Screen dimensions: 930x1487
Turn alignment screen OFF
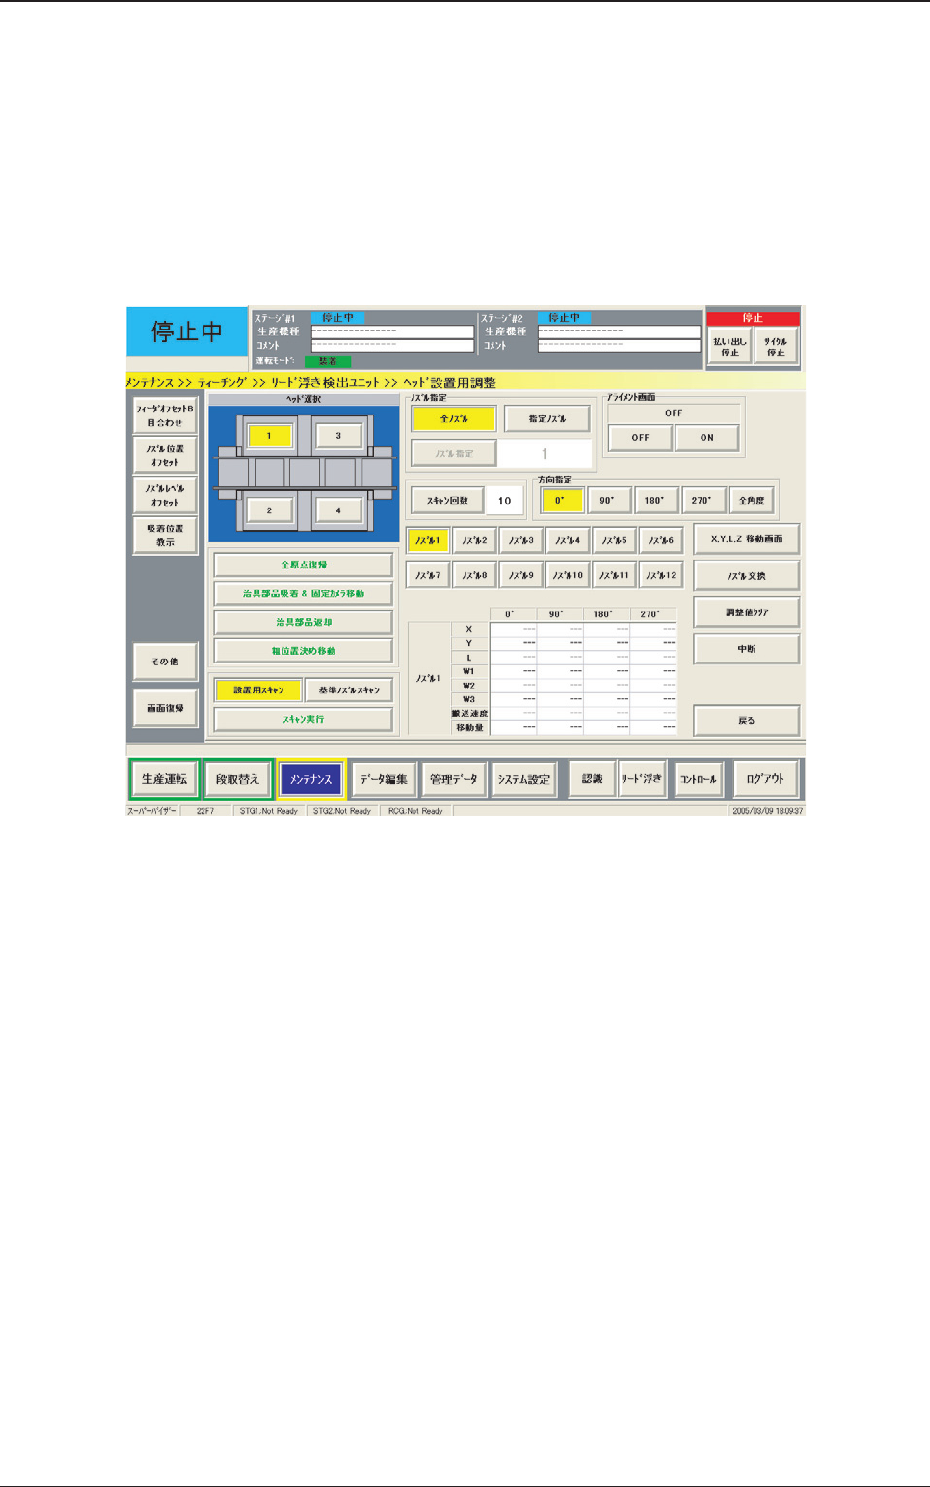pyautogui.click(x=640, y=438)
